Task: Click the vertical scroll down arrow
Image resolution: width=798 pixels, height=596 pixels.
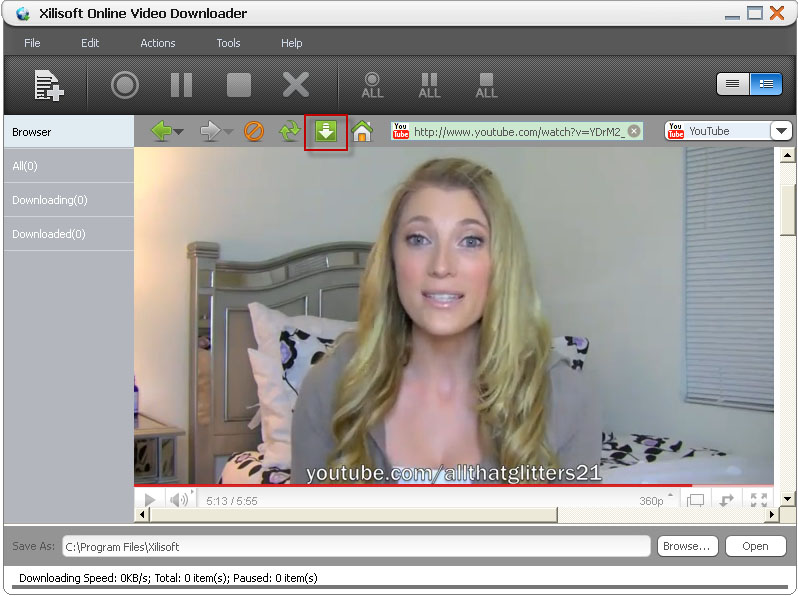Action: 787,499
